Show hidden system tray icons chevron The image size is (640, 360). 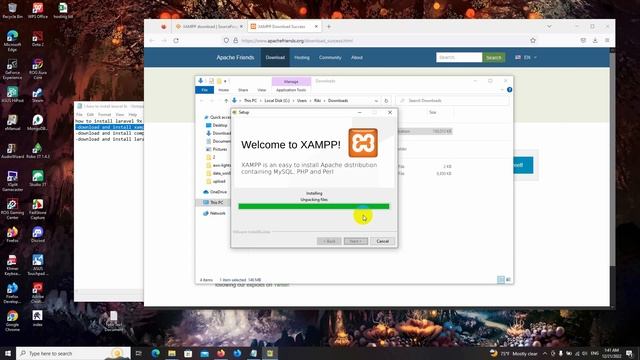point(545,353)
